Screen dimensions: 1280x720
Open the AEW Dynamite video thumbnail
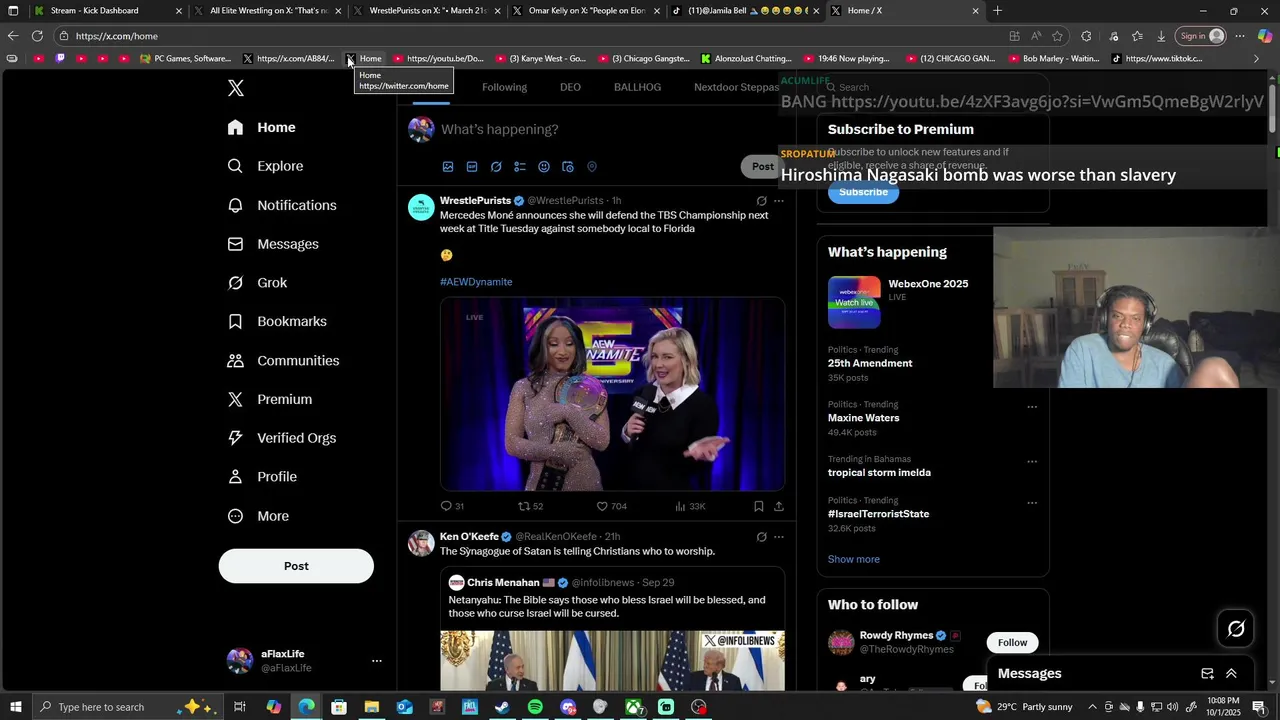click(612, 394)
